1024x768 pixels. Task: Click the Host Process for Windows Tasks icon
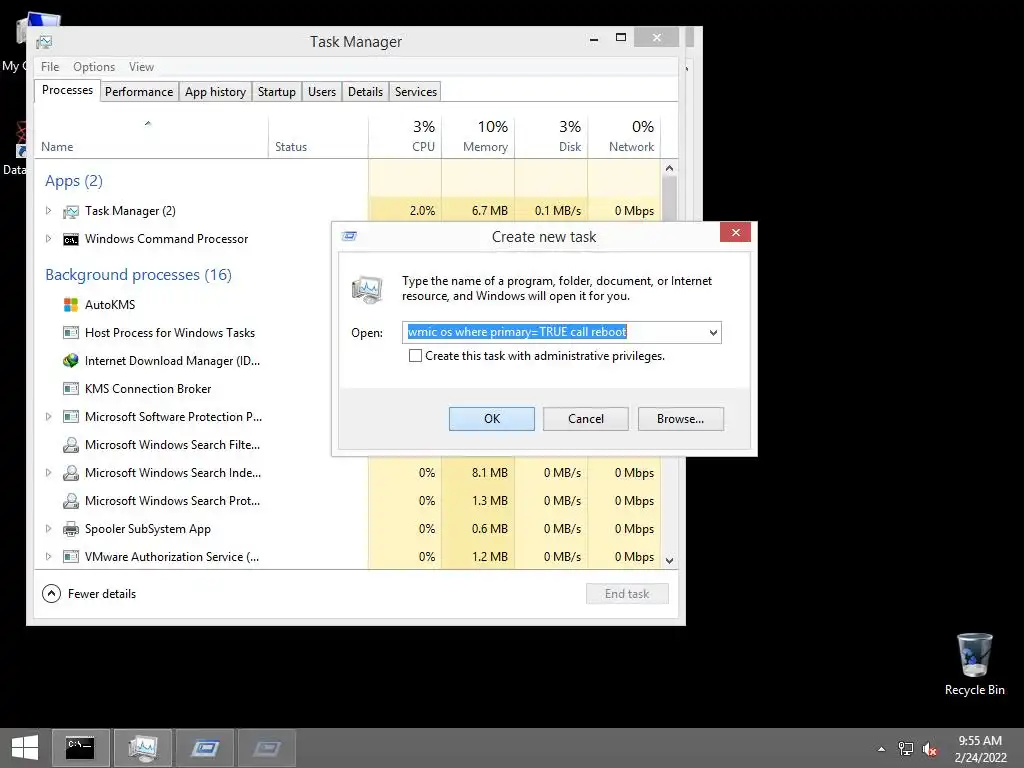[x=71, y=332]
